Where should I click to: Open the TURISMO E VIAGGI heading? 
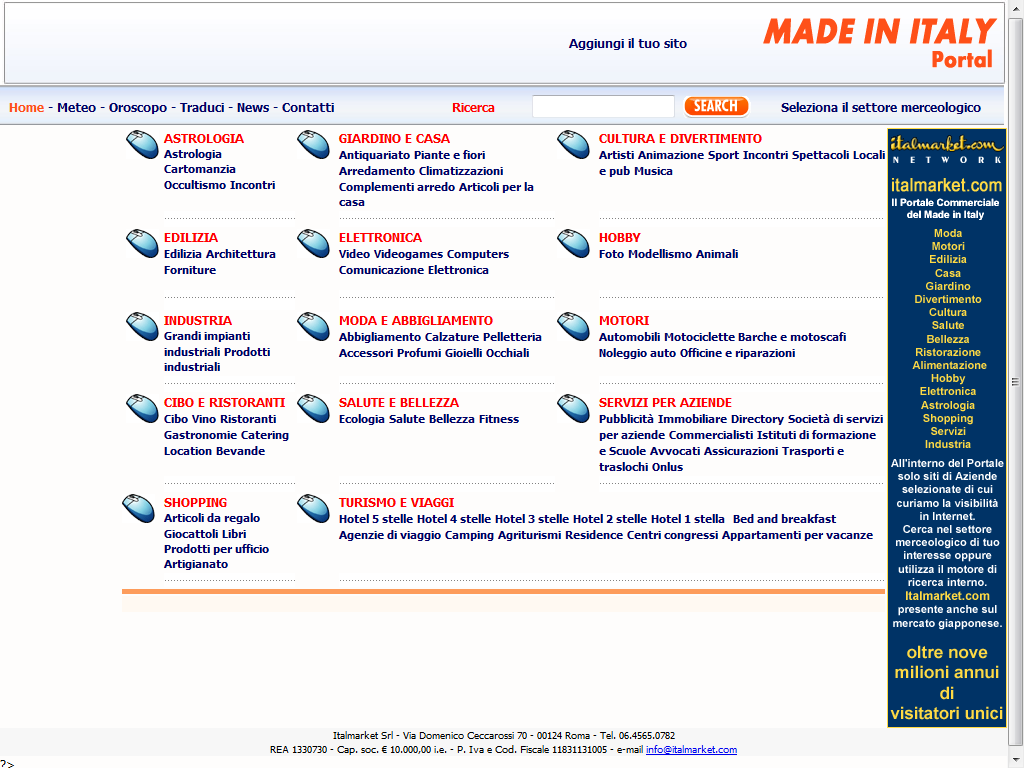click(396, 503)
